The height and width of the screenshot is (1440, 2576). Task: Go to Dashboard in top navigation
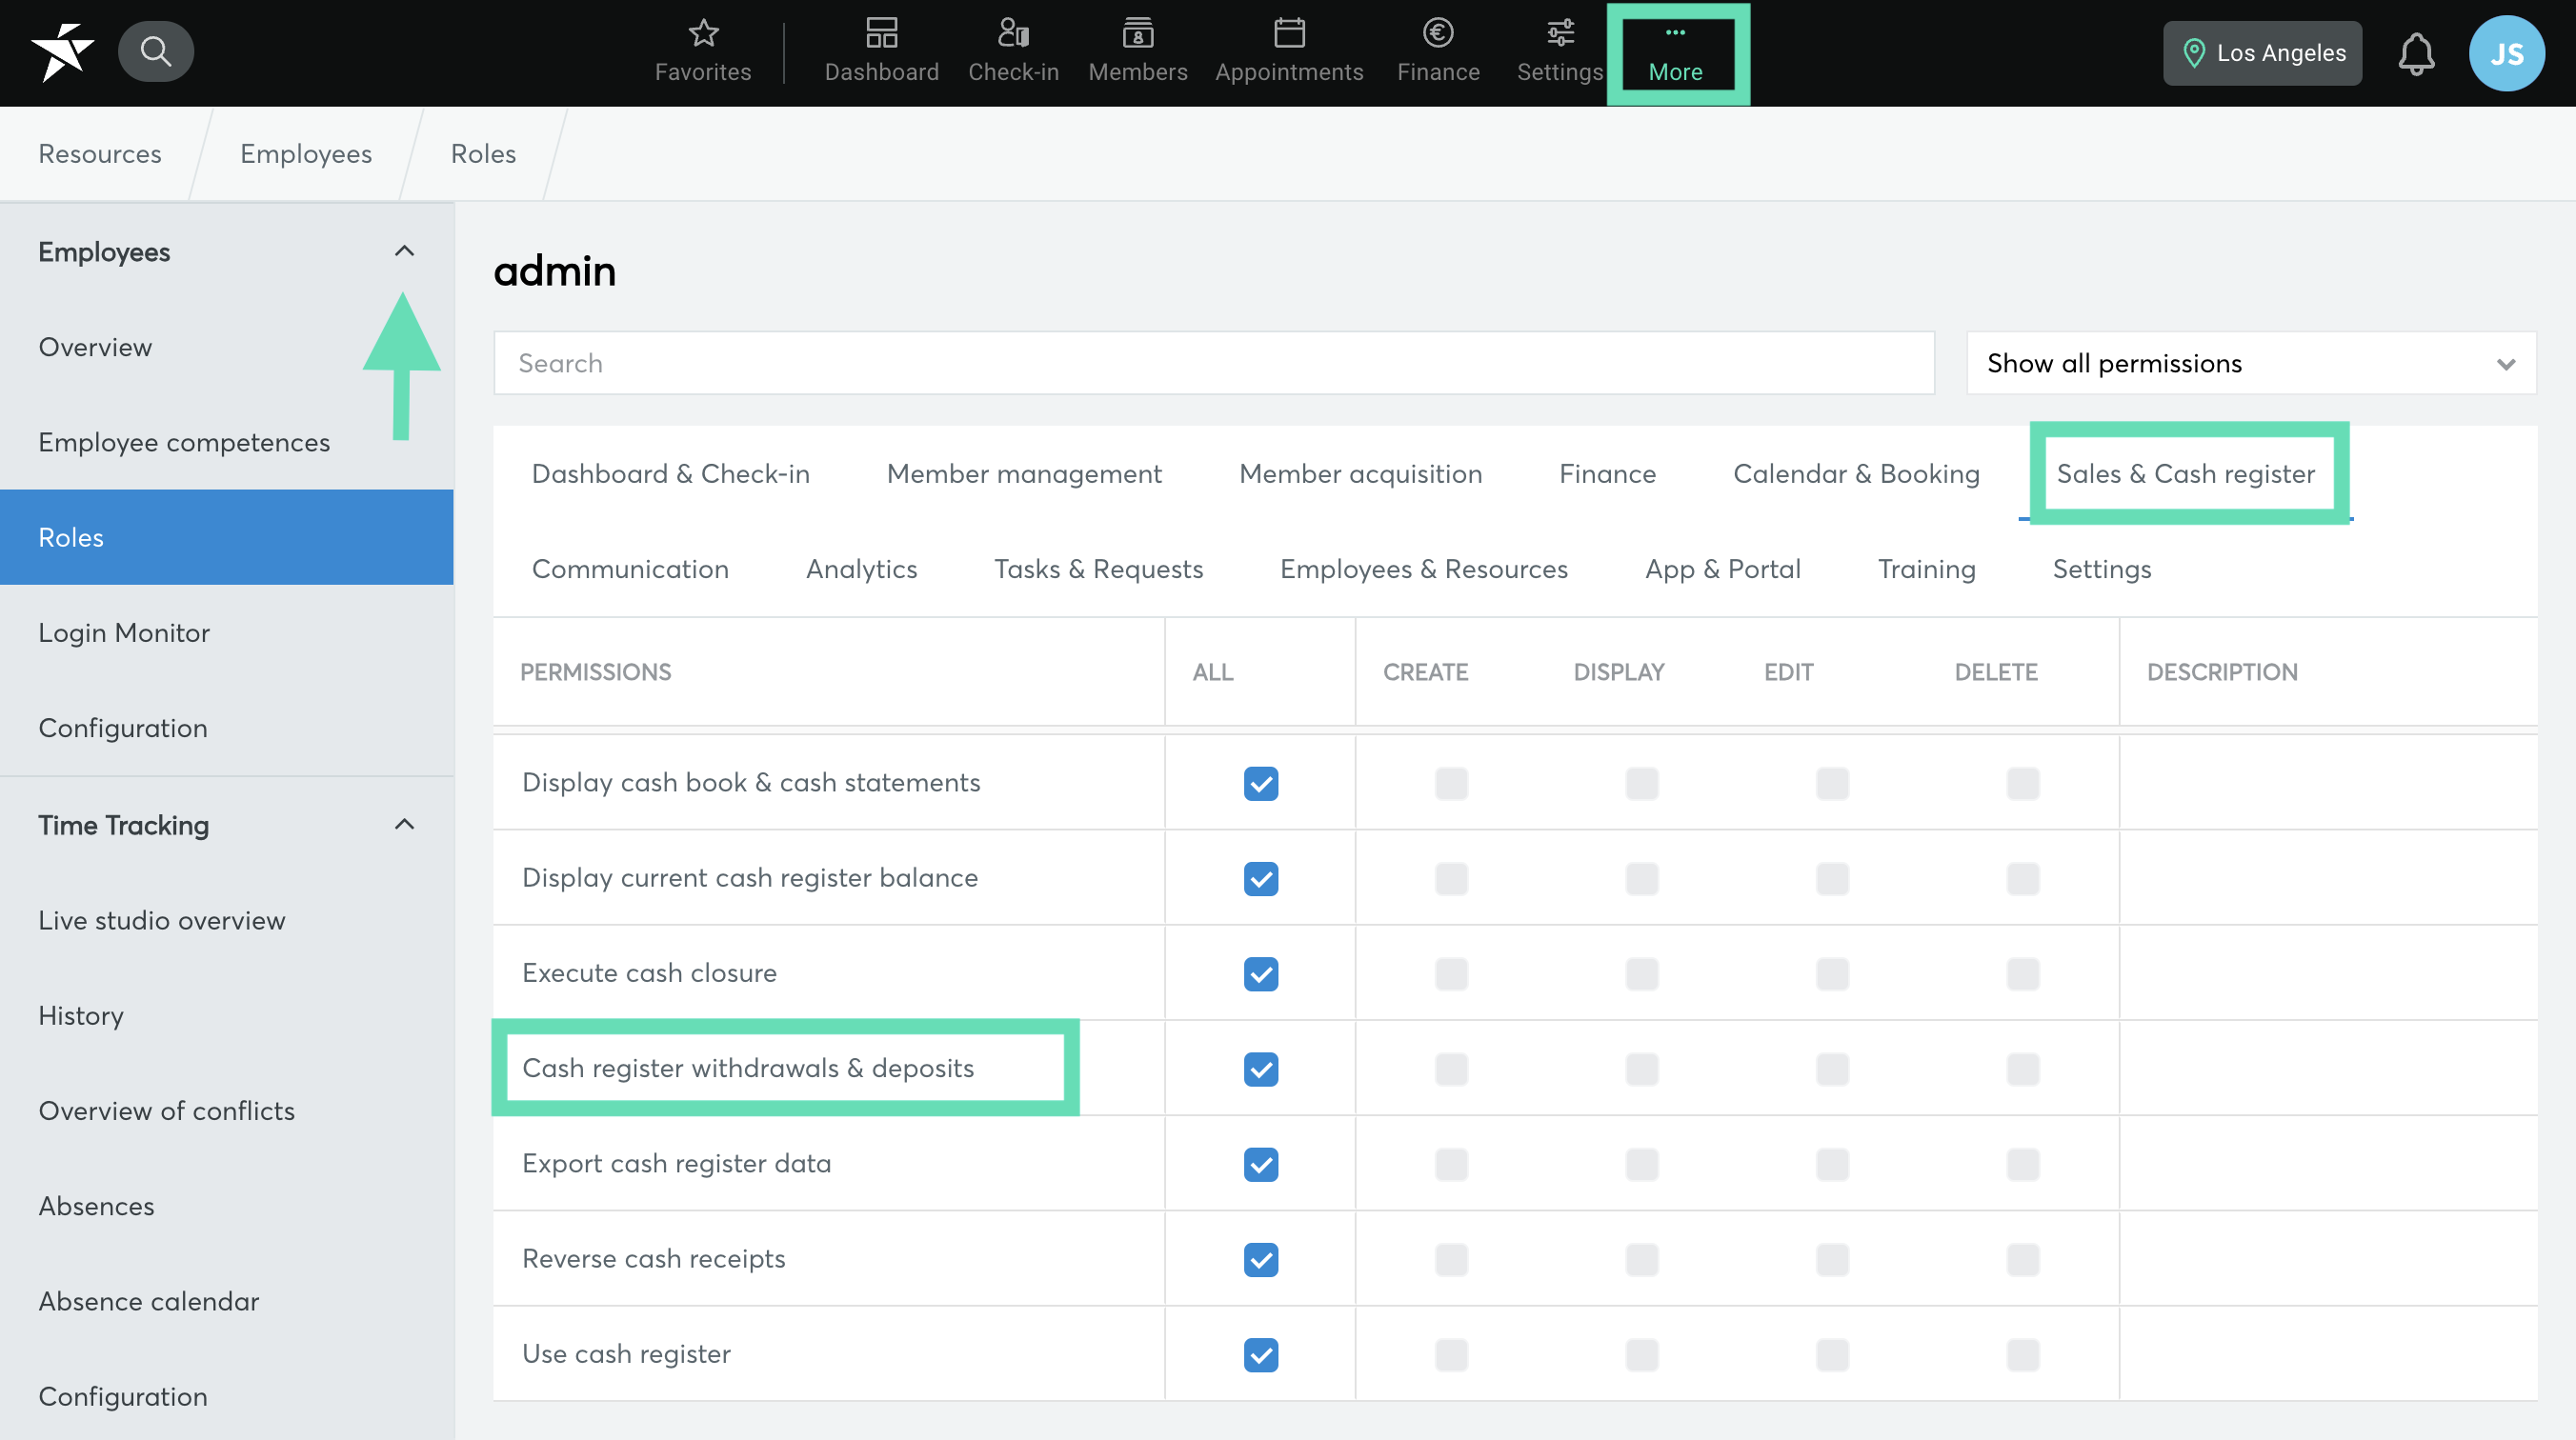(x=881, y=52)
